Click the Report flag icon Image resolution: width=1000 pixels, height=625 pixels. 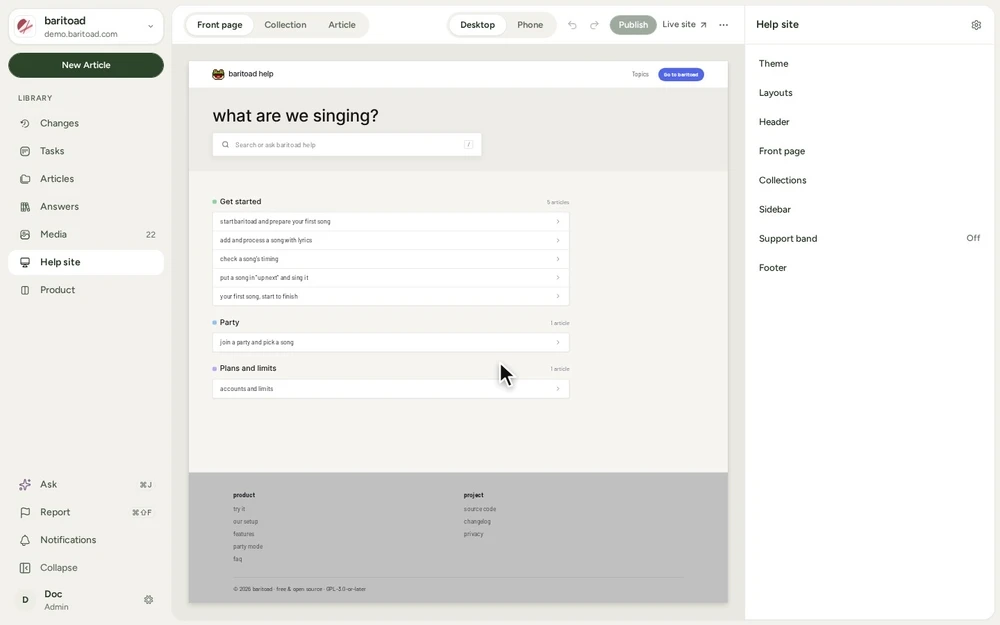coord(25,512)
